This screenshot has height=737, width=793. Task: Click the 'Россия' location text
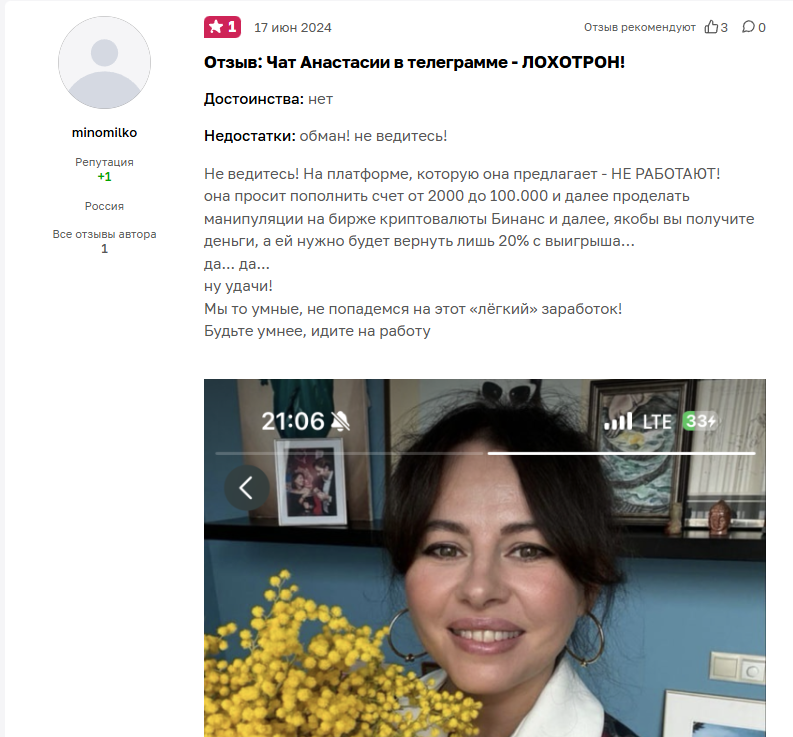click(x=104, y=206)
